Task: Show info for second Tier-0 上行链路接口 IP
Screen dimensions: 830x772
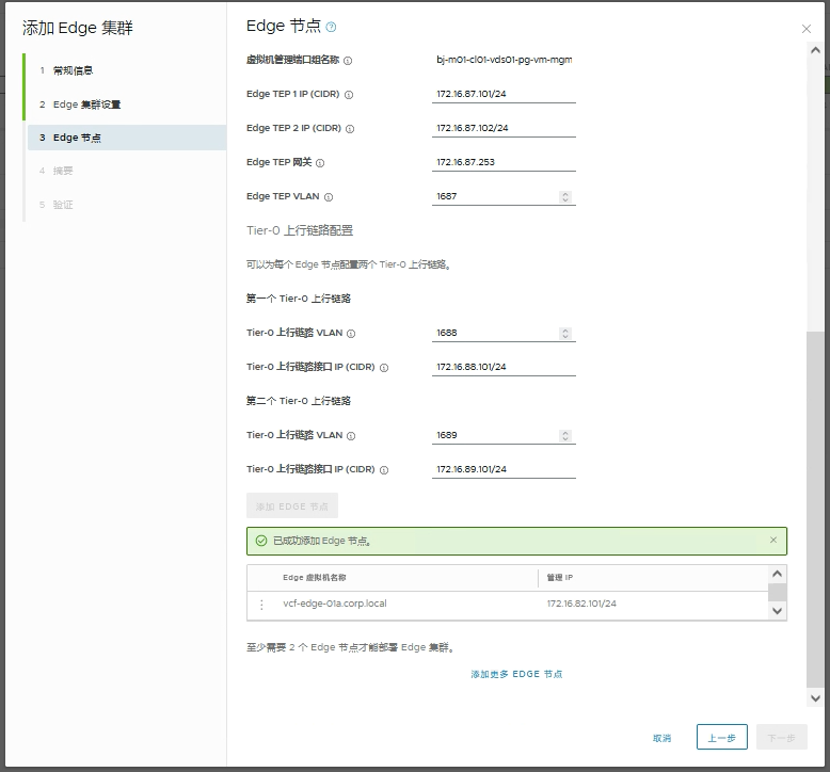Action: (384, 470)
